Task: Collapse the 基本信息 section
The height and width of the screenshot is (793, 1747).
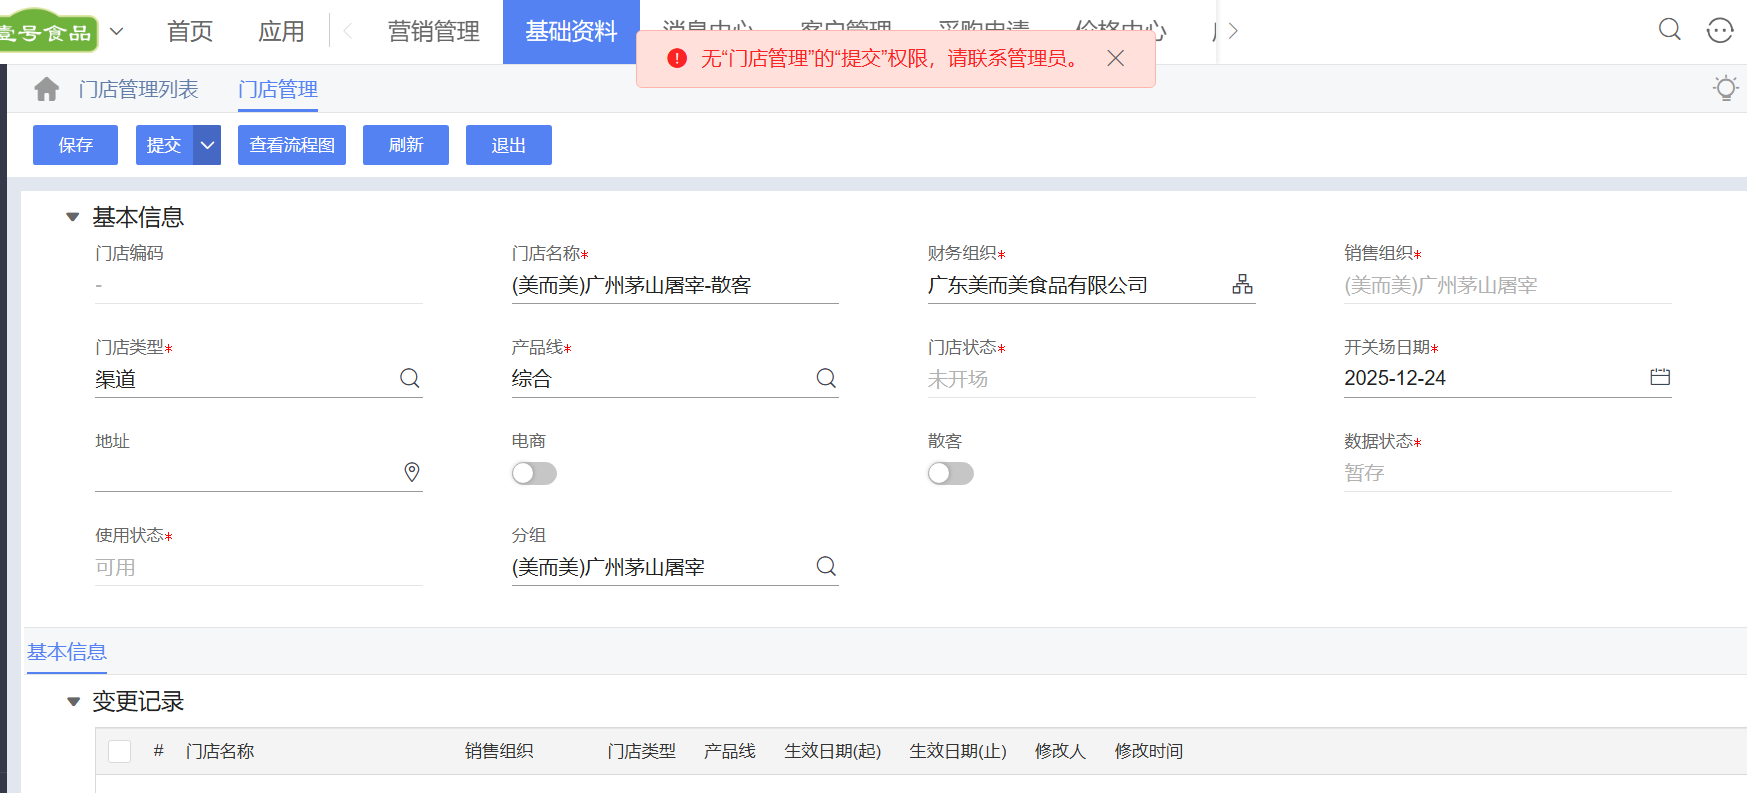Action: 72,217
